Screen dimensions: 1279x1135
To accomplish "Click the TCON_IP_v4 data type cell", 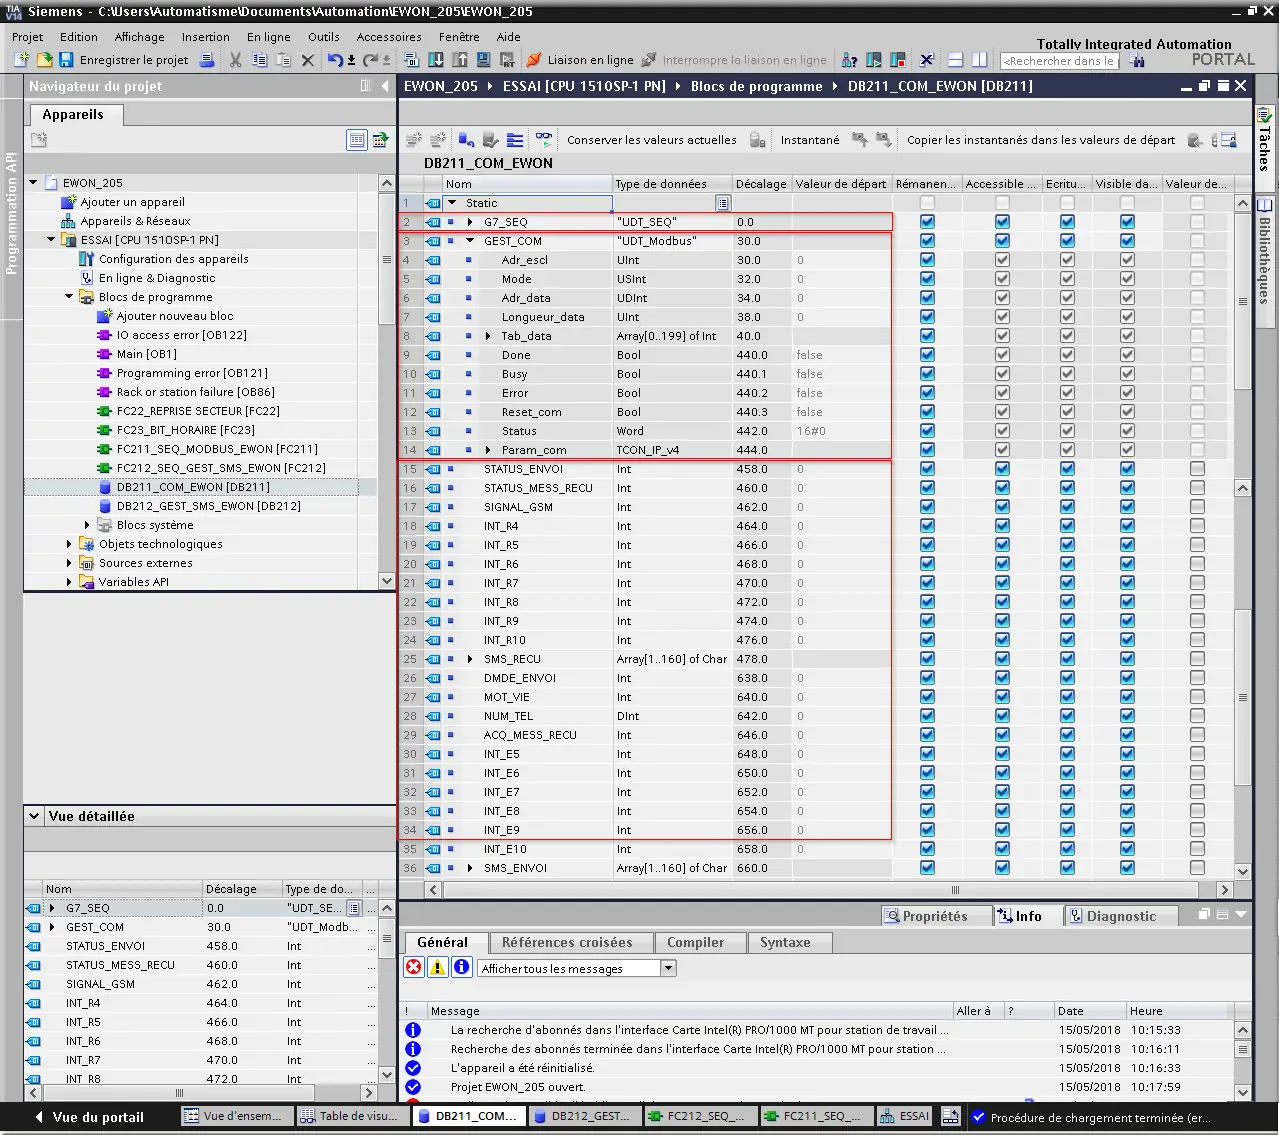I will [x=673, y=450].
